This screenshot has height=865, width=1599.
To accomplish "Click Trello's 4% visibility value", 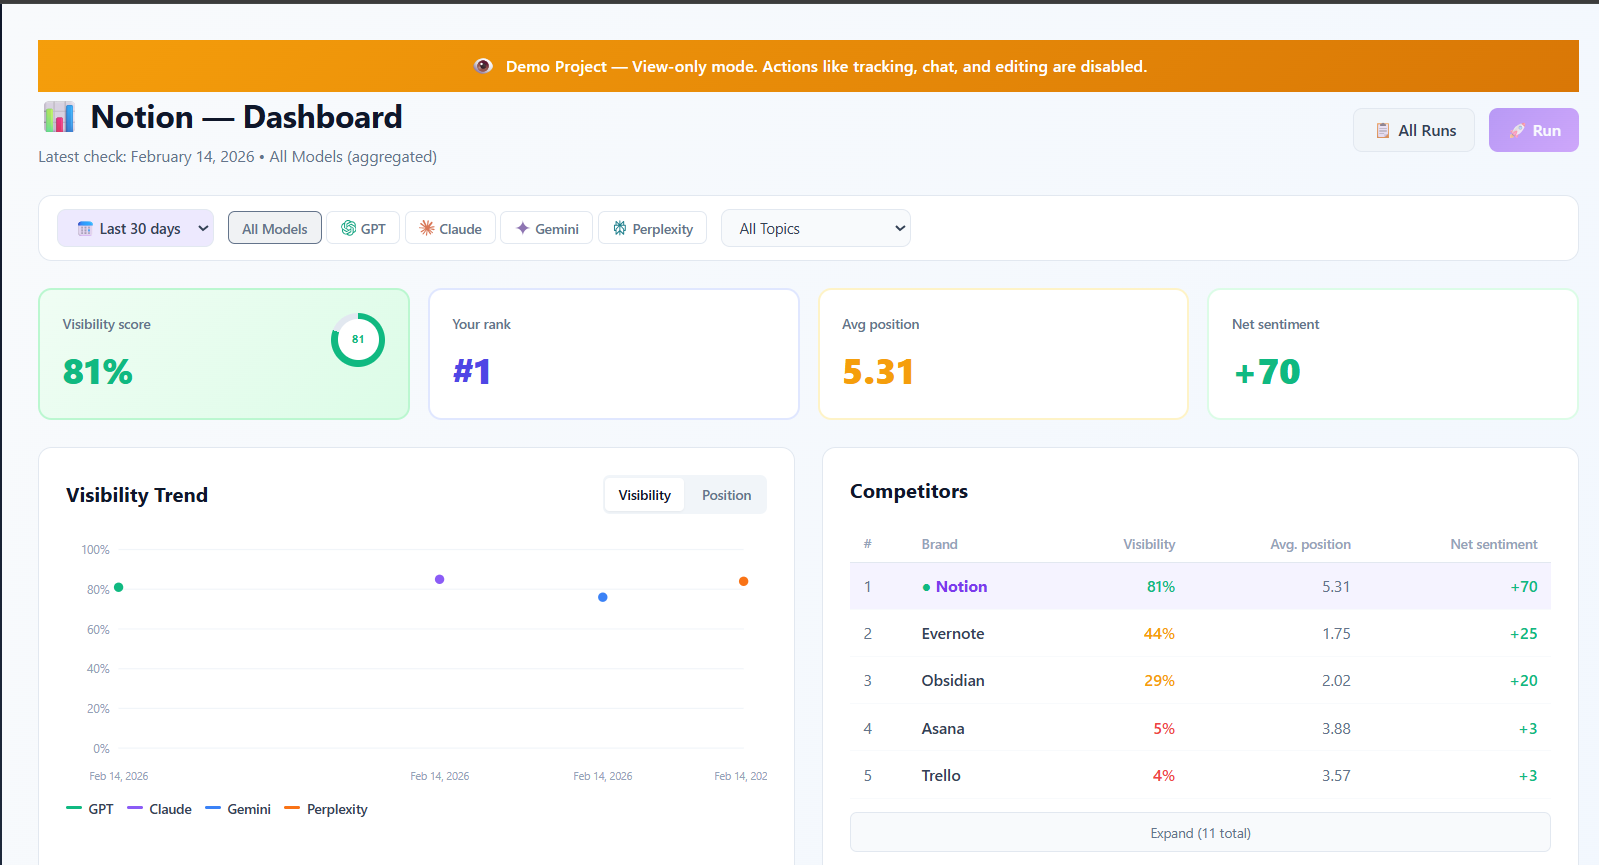I will point(1164,776).
